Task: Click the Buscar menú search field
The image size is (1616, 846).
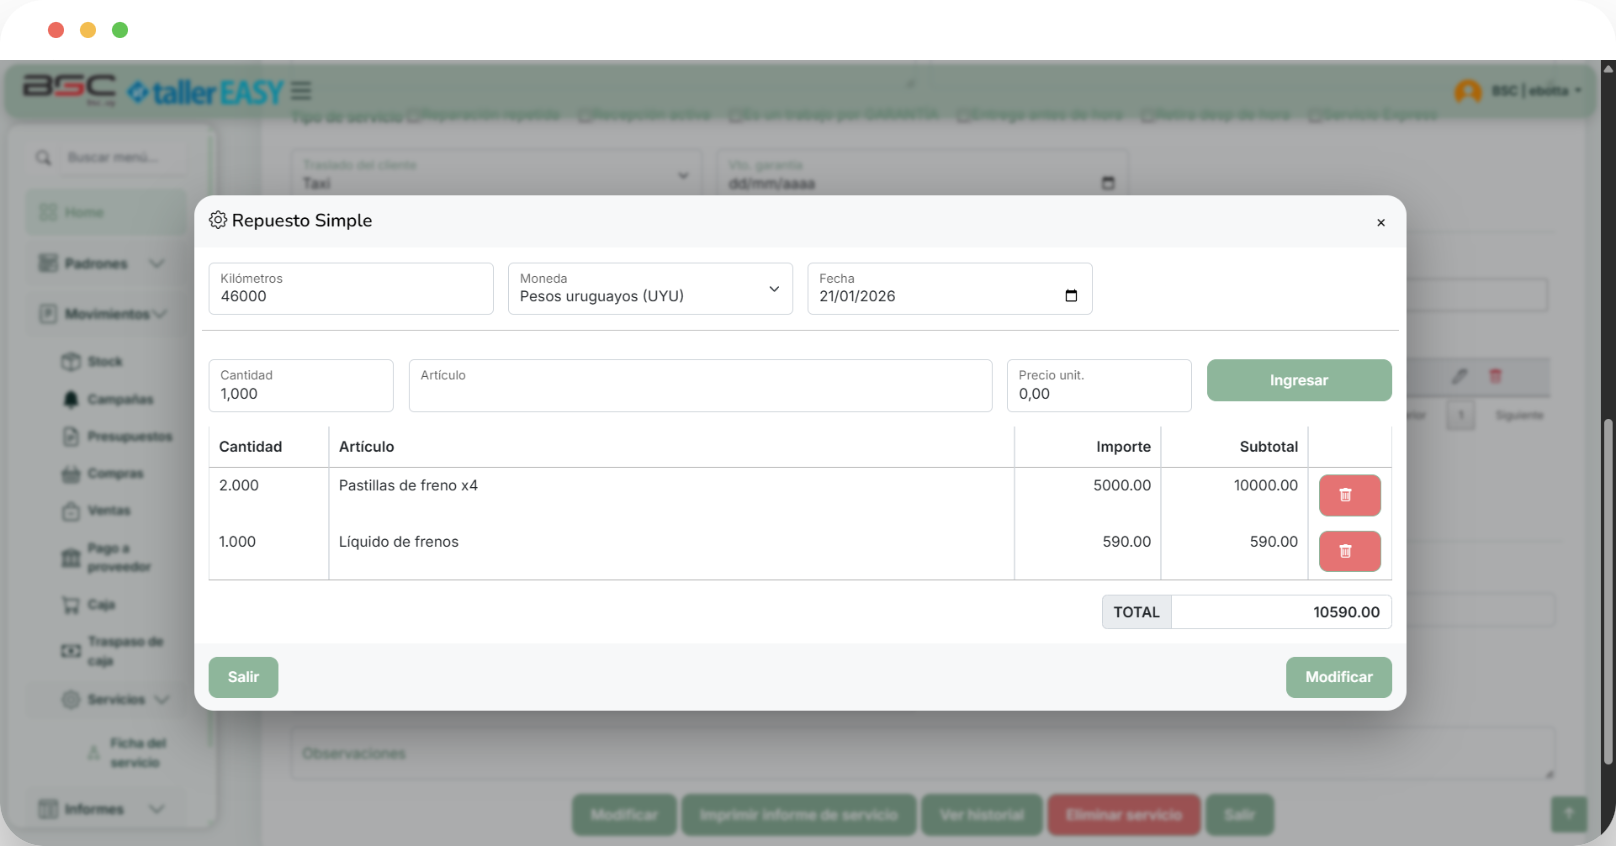Action: pos(122,158)
